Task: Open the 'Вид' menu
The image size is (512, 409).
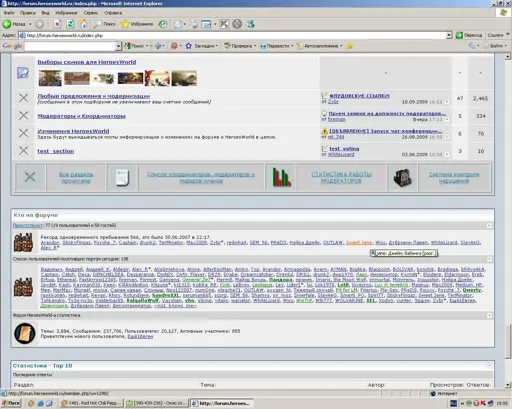Action: [x=46, y=13]
